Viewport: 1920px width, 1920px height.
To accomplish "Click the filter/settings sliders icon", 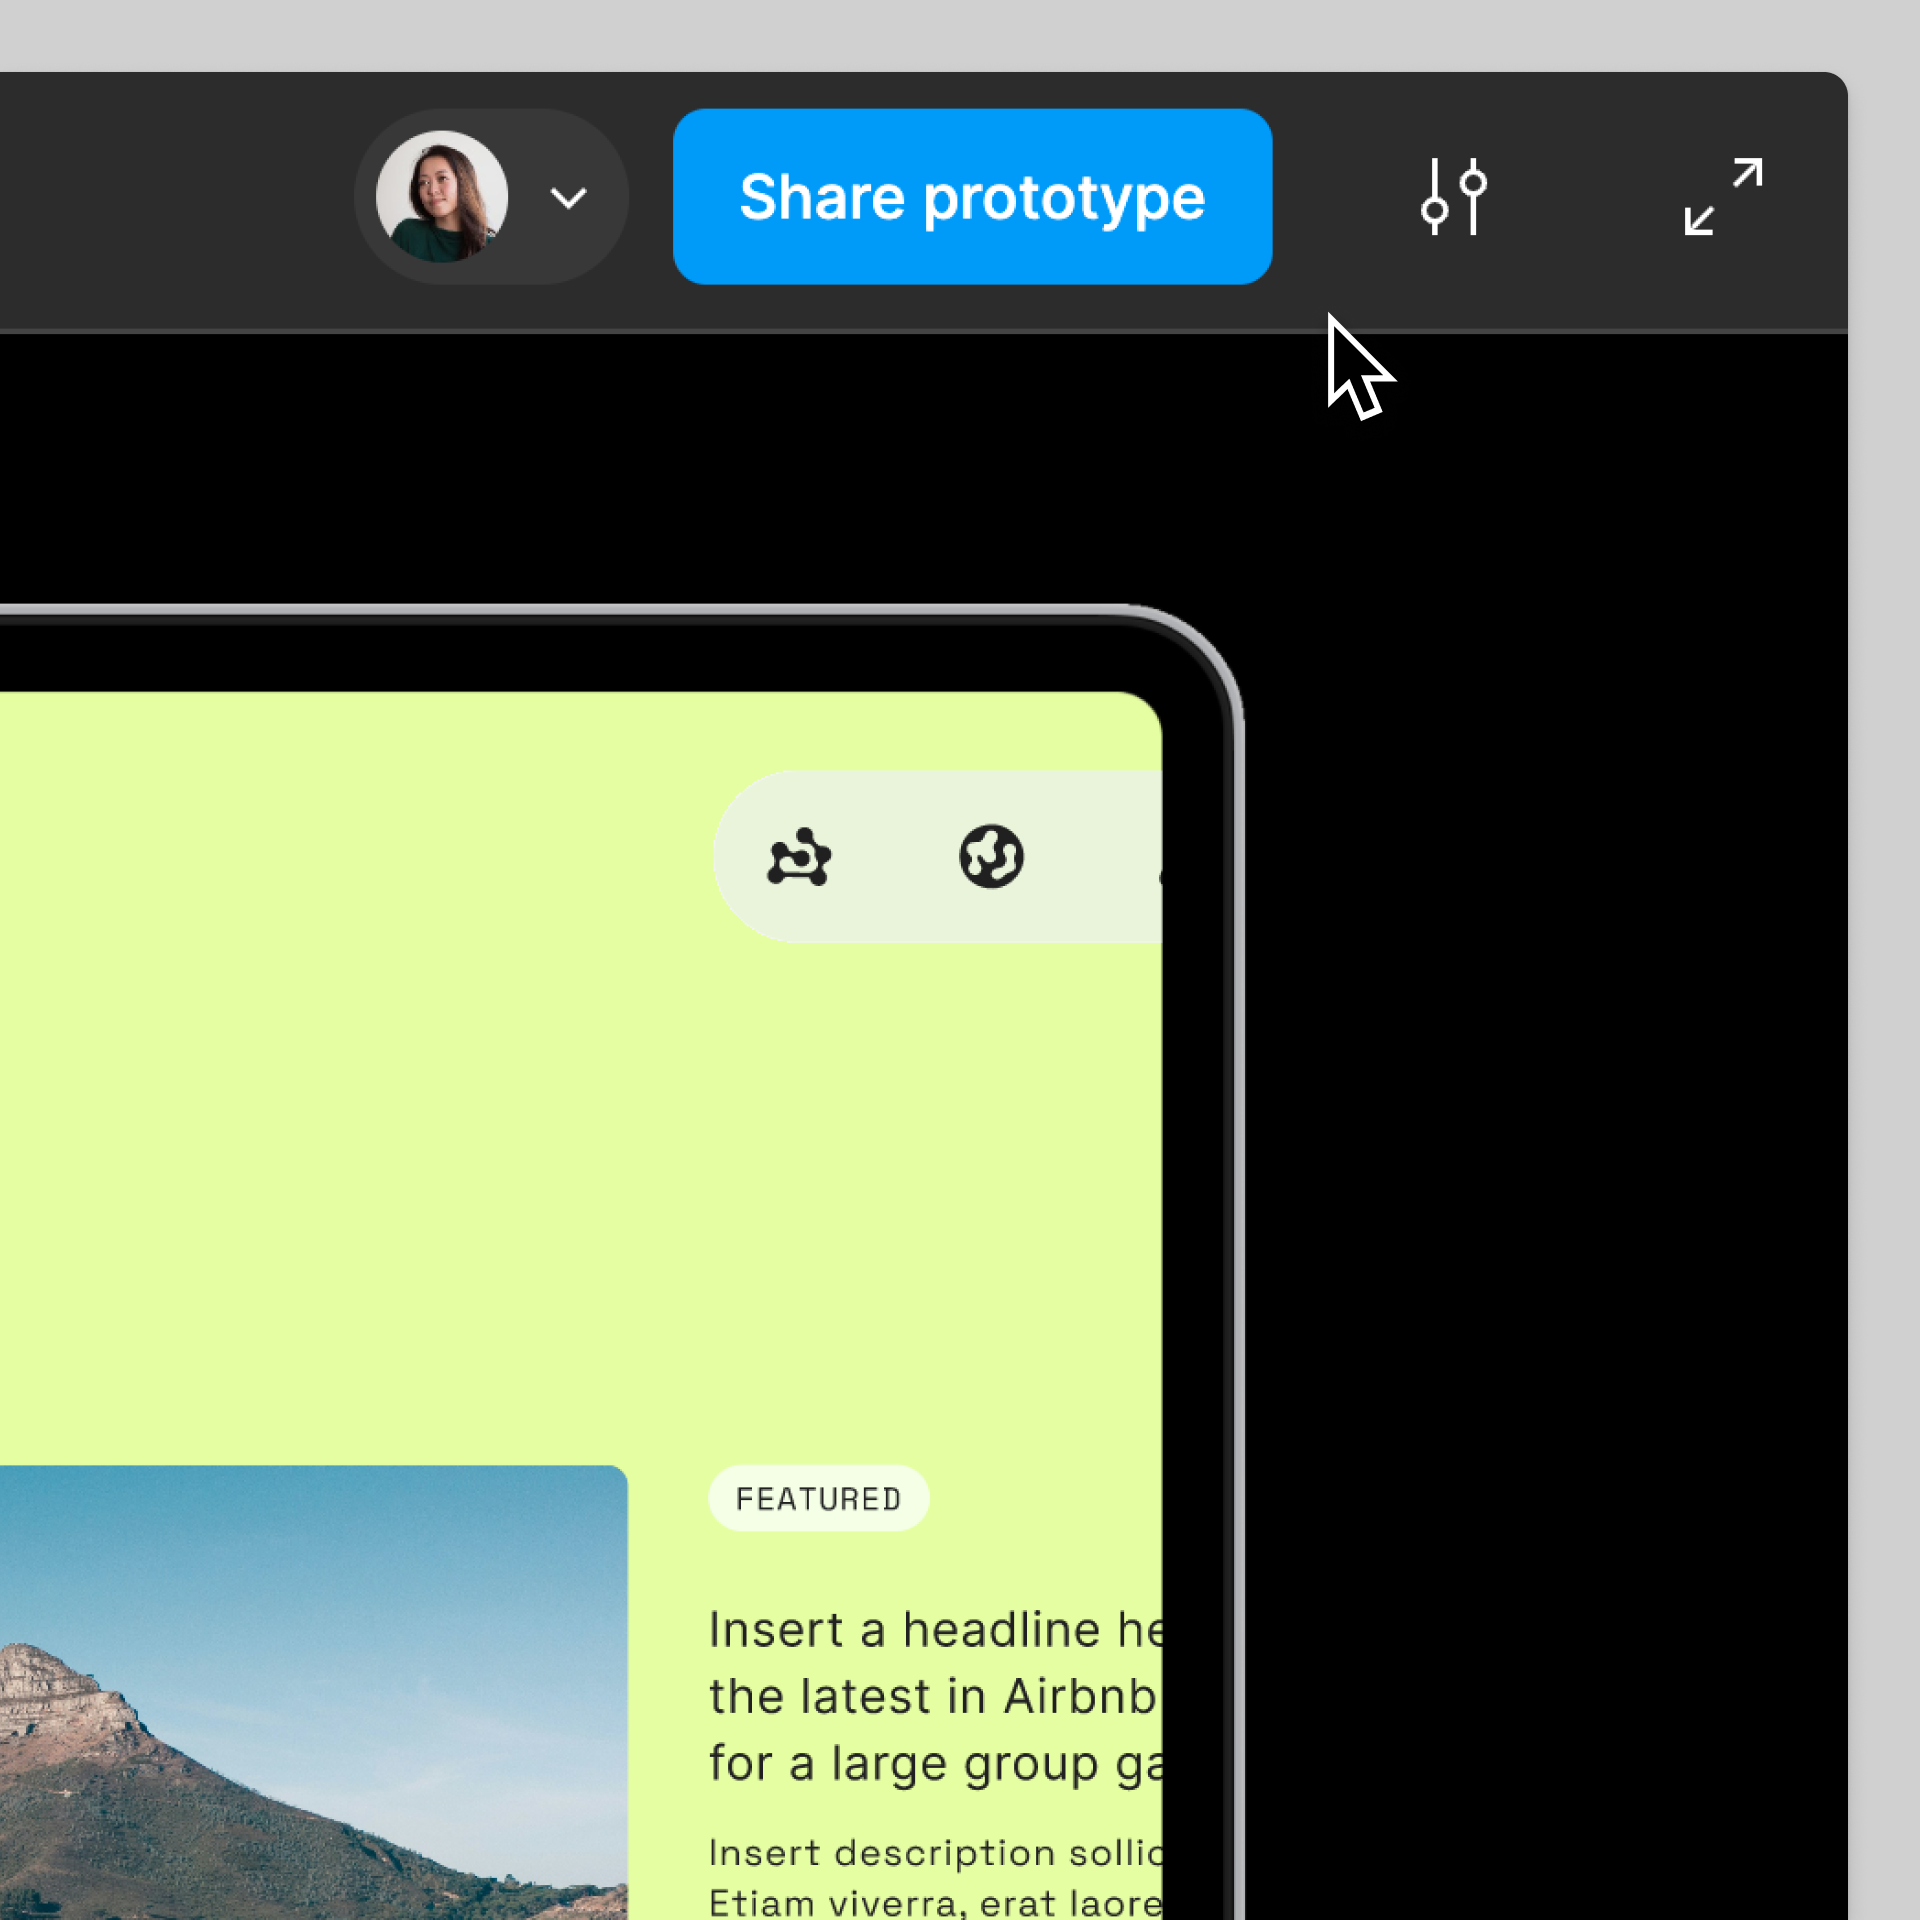I will tap(1452, 195).
